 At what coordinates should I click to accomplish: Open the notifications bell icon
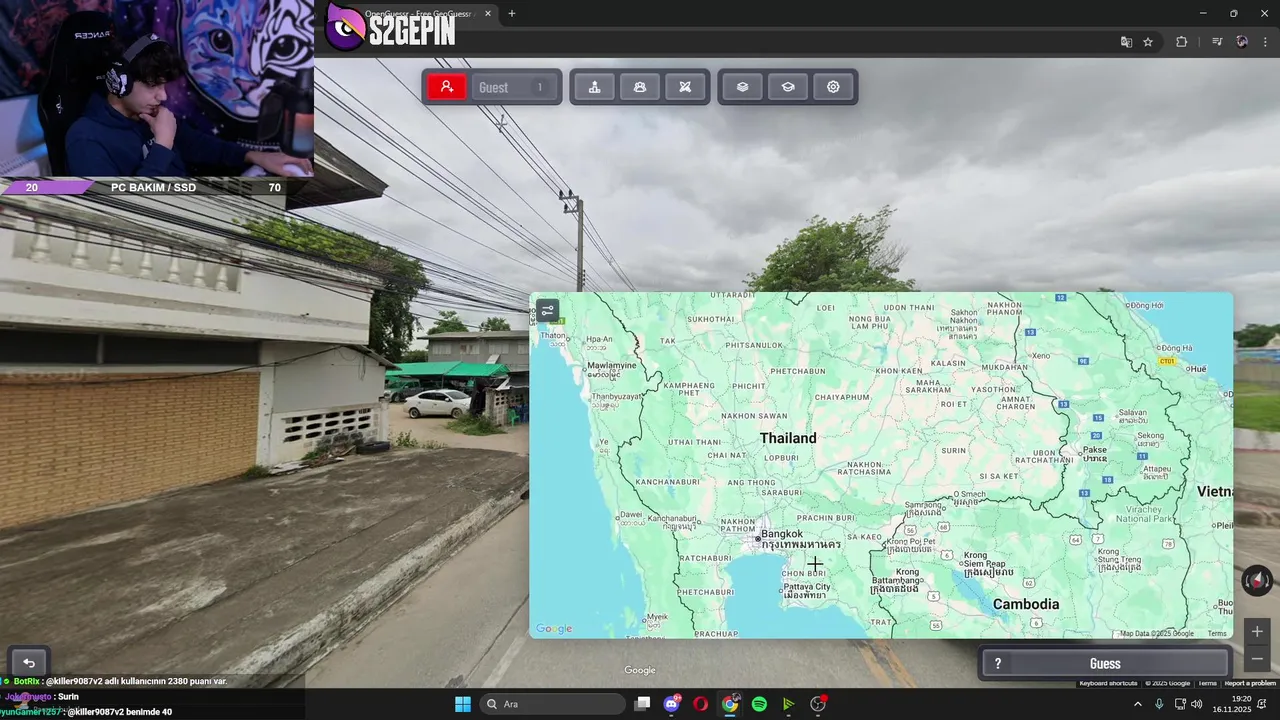[x=1263, y=704]
